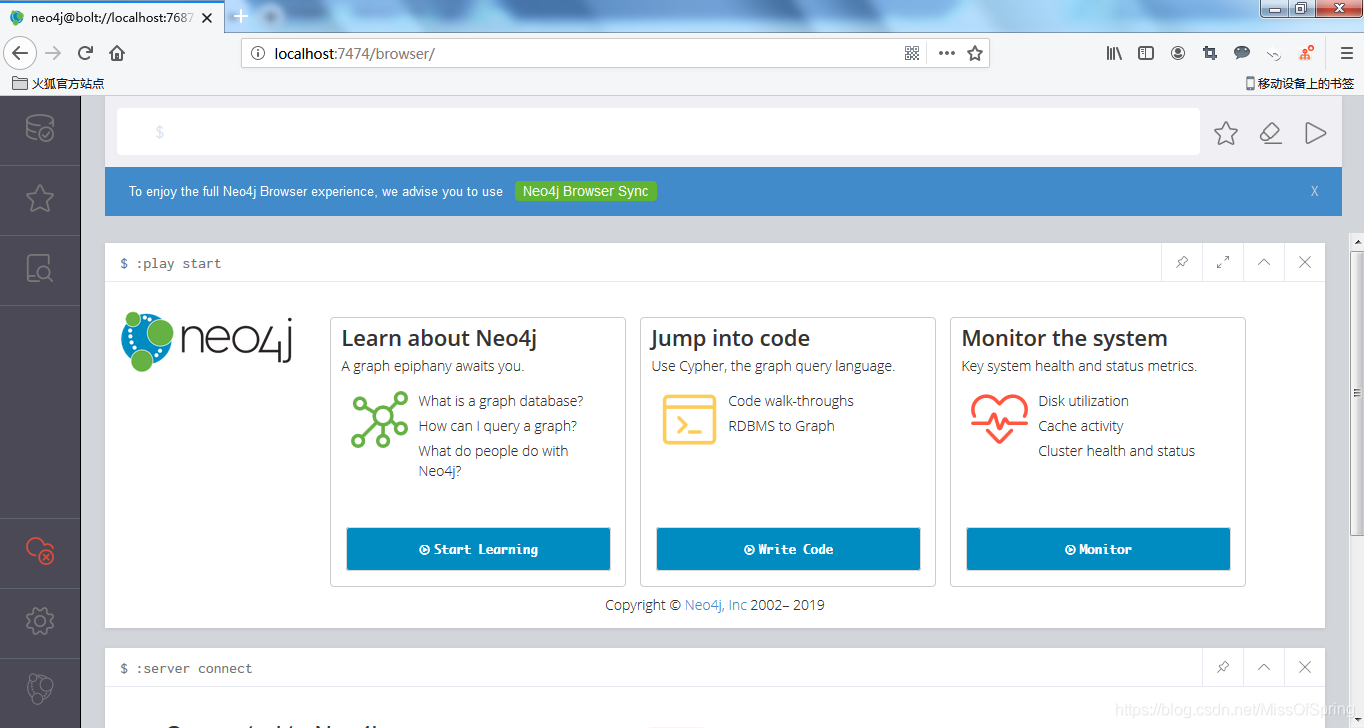1364x728 pixels.
Task: Collapse the :server connect frame
Action: [1264, 667]
